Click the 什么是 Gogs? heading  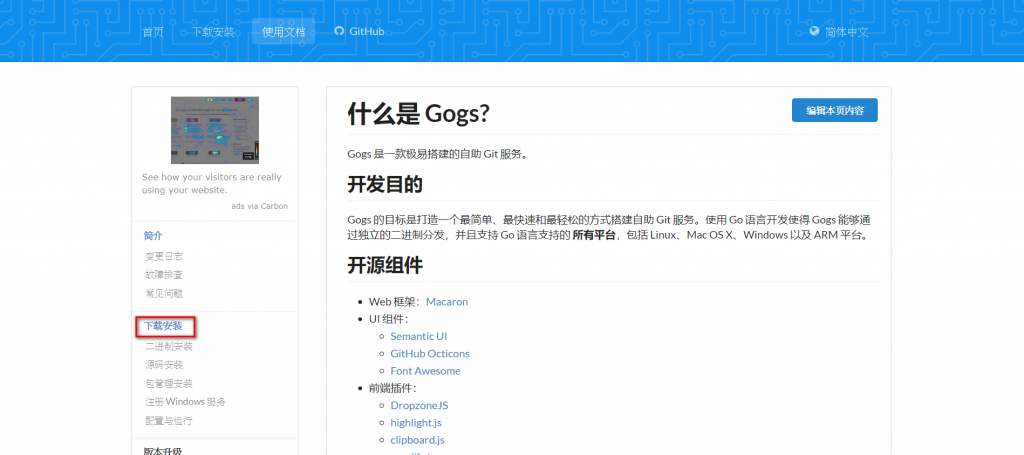tap(419, 114)
